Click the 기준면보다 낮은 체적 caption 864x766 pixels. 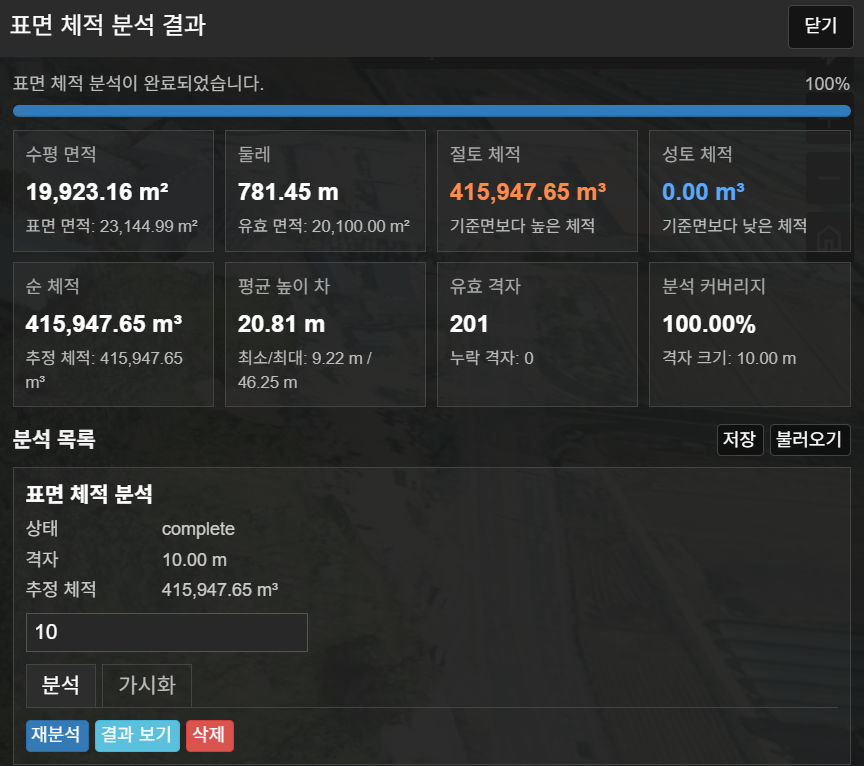[735, 226]
